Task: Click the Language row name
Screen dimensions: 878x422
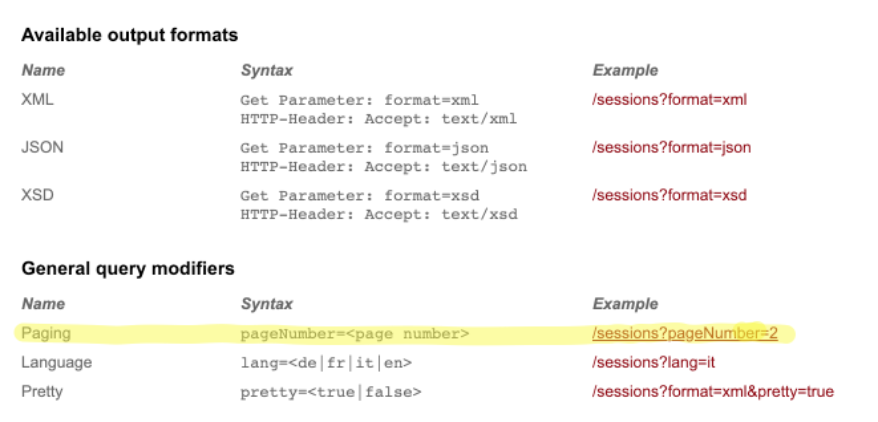Action: 56,362
